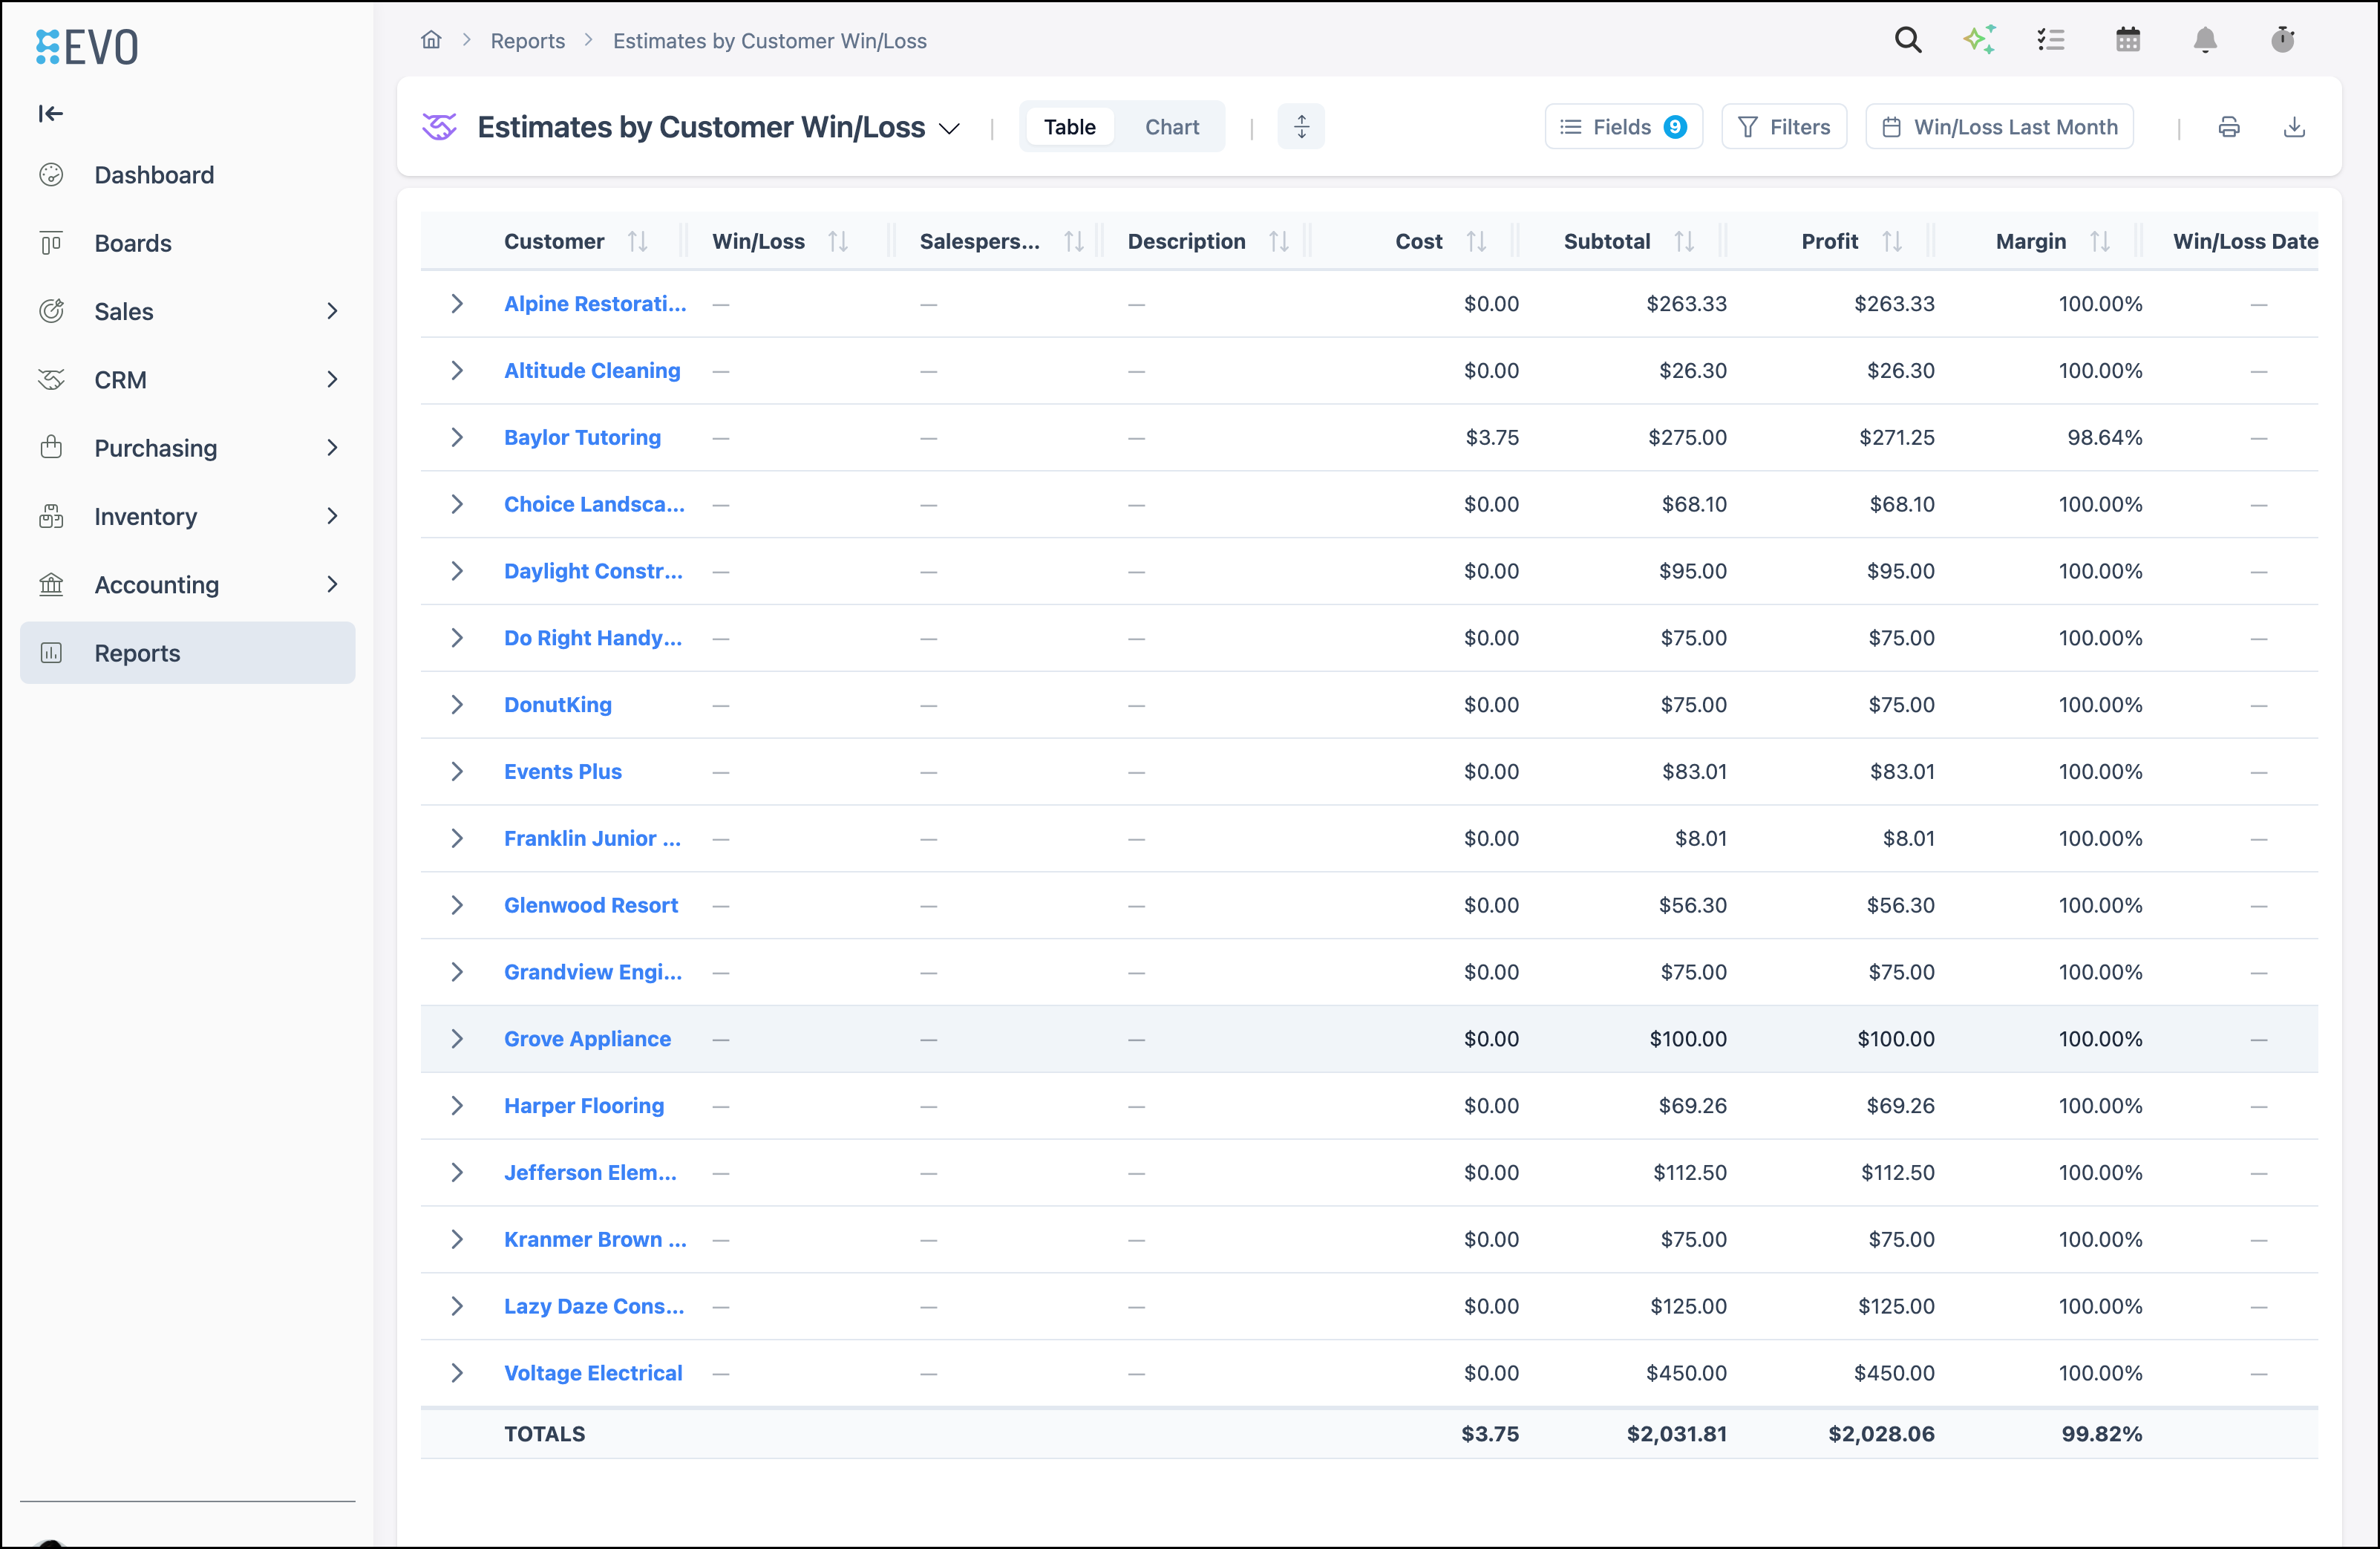Expand the DonutKing row

click(x=457, y=705)
